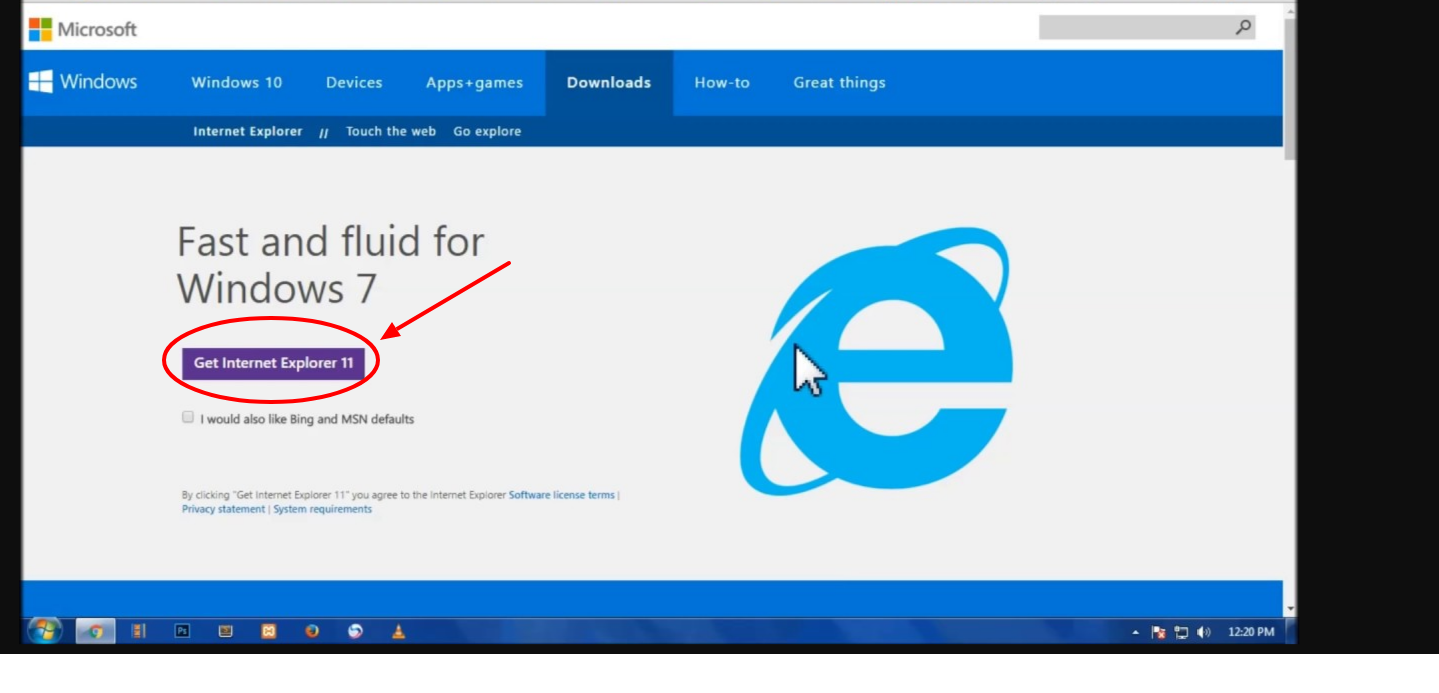Open the How-to menu item
1439x693 pixels.
tap(722, 83)
